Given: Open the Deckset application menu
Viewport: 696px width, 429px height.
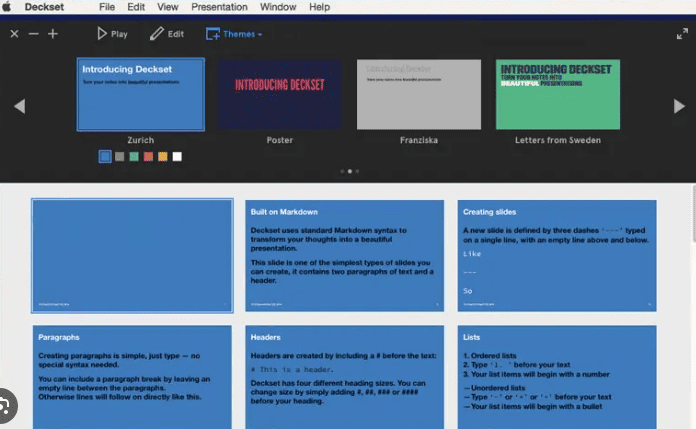Looking at the screenshot, I should click(x=44, y=7).
